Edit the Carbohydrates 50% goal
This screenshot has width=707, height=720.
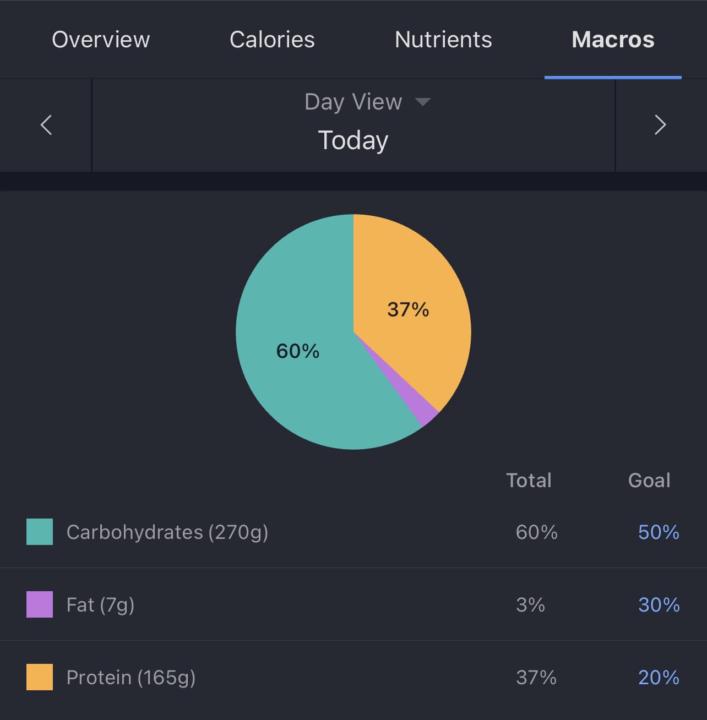(658, 532)
